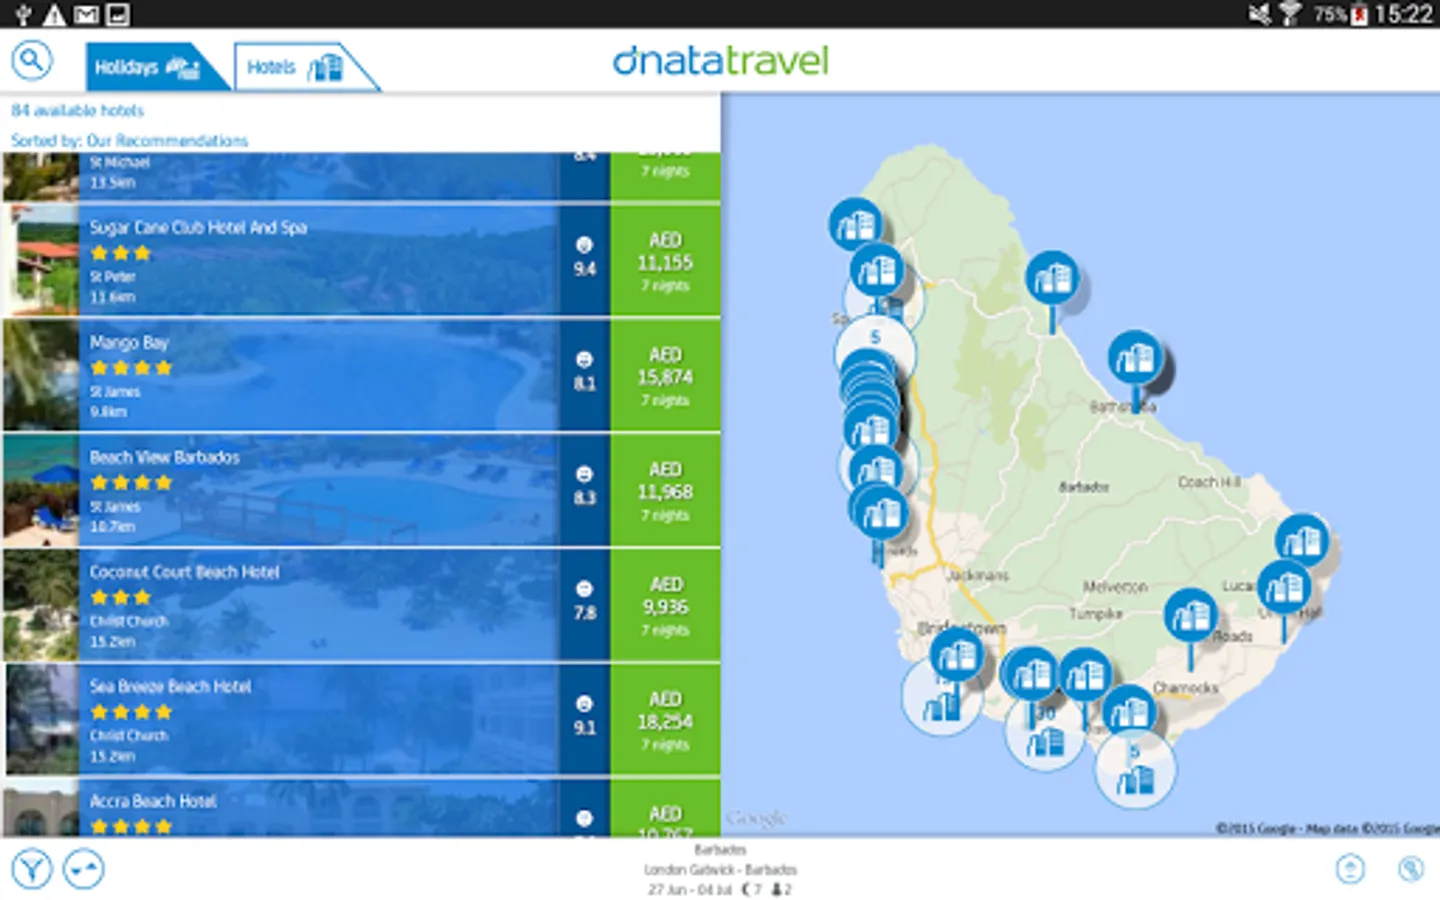Viewport: 1440px width, 900px height.
Task: Tap the Wi-Fi indicator in status bar
Action: coord(1290,14)
